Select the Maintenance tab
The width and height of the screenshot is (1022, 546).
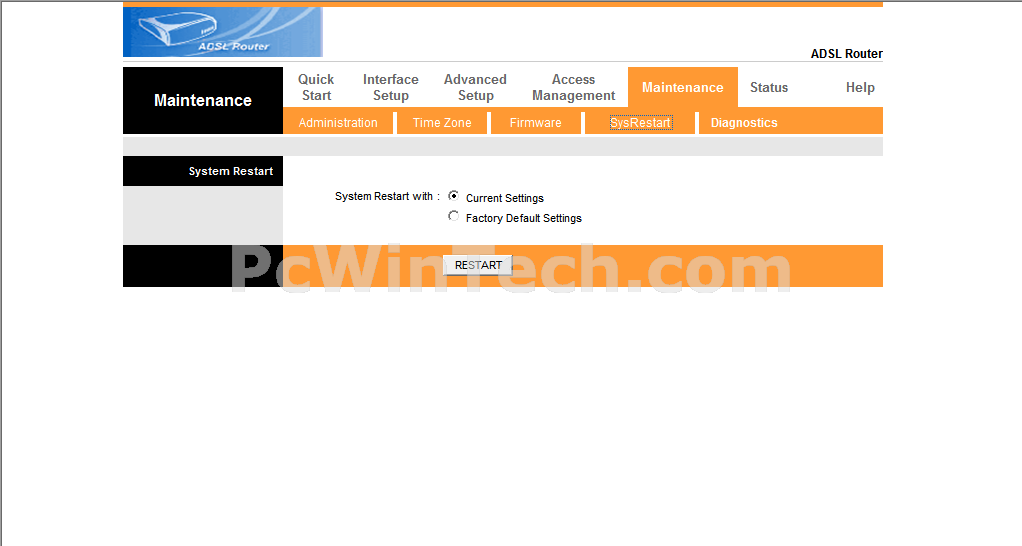(682, 87)
